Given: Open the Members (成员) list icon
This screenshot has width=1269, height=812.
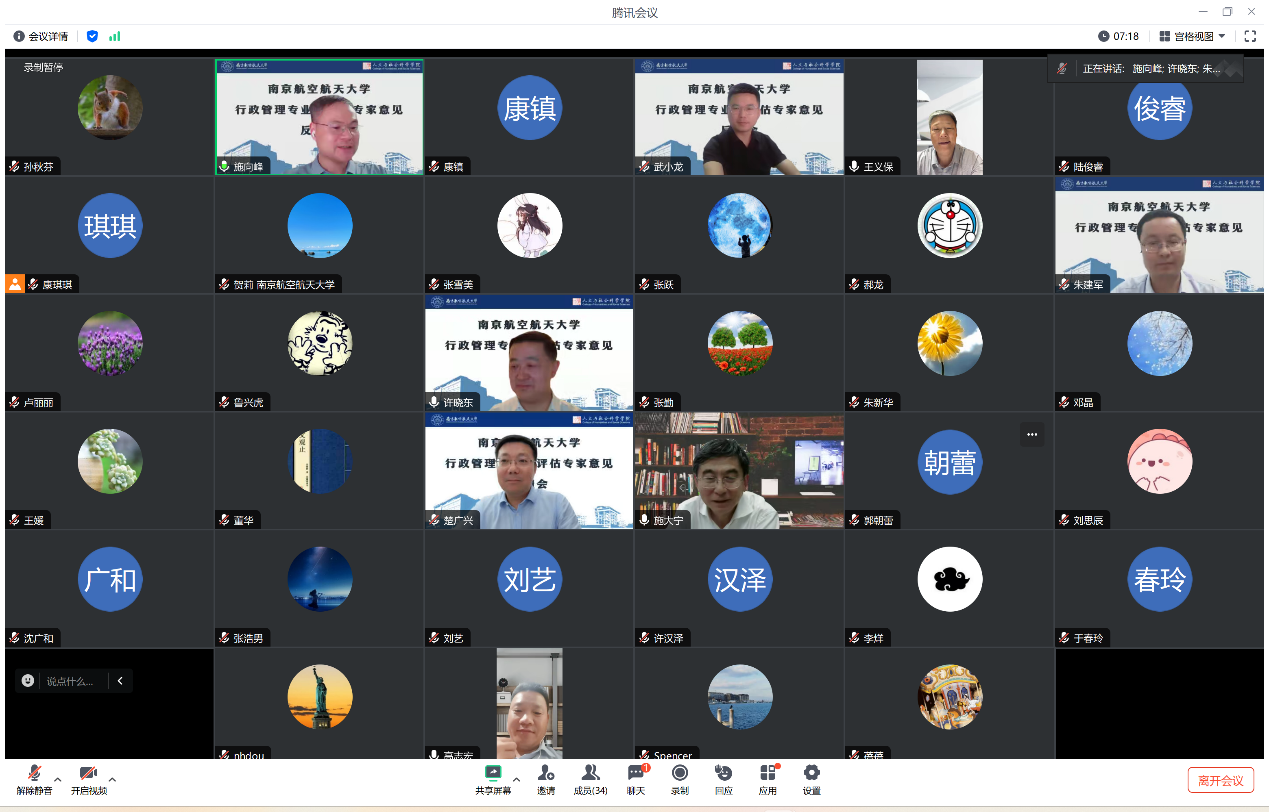Looking at the screenshot, I should (x=590, y=773).
